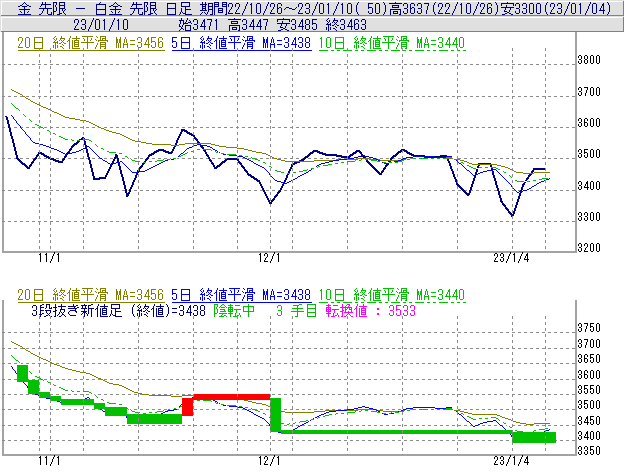
Task: Select 20日 終値平滑 MA=3456 in lower chart
Action: tap(91, 295)
